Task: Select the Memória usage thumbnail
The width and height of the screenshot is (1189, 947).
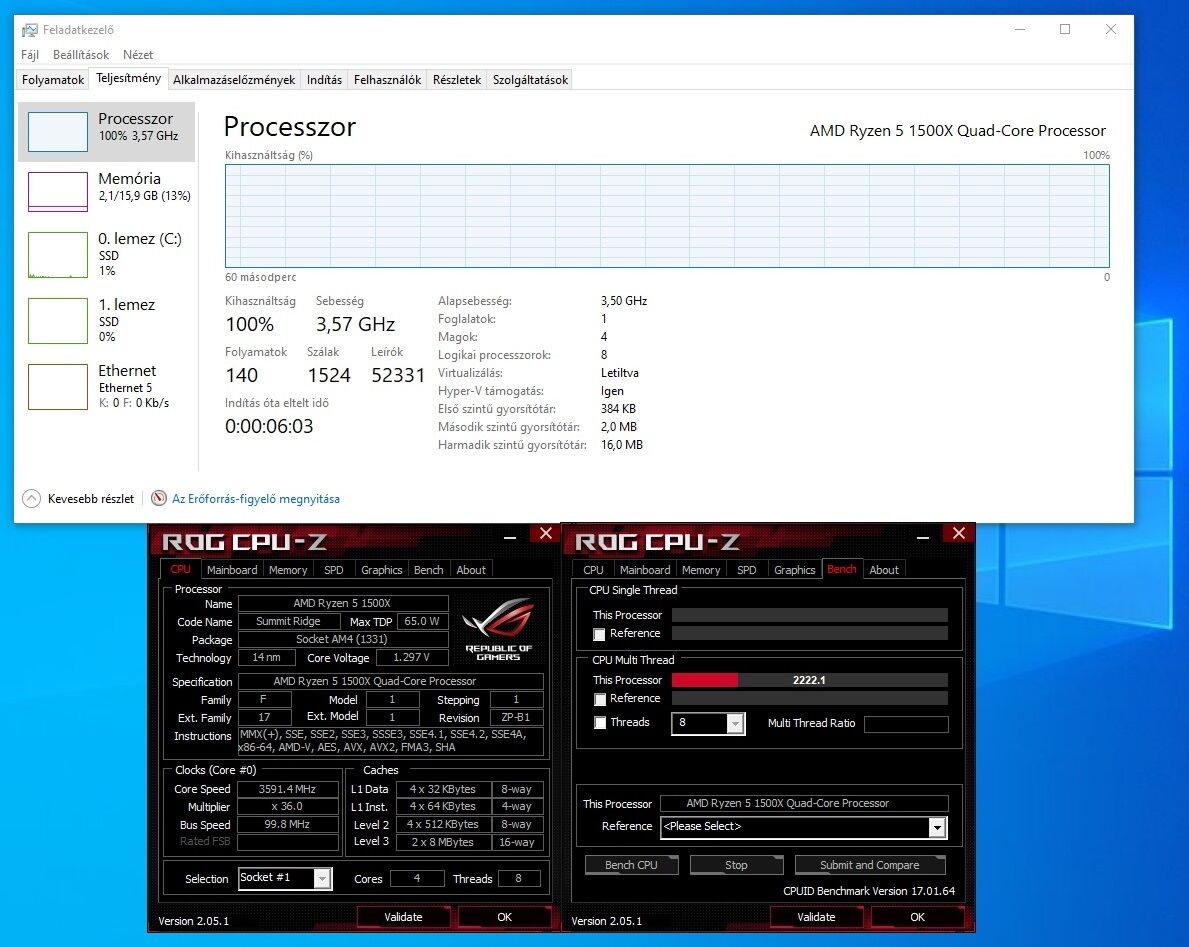Action: (x=58, y=191)
